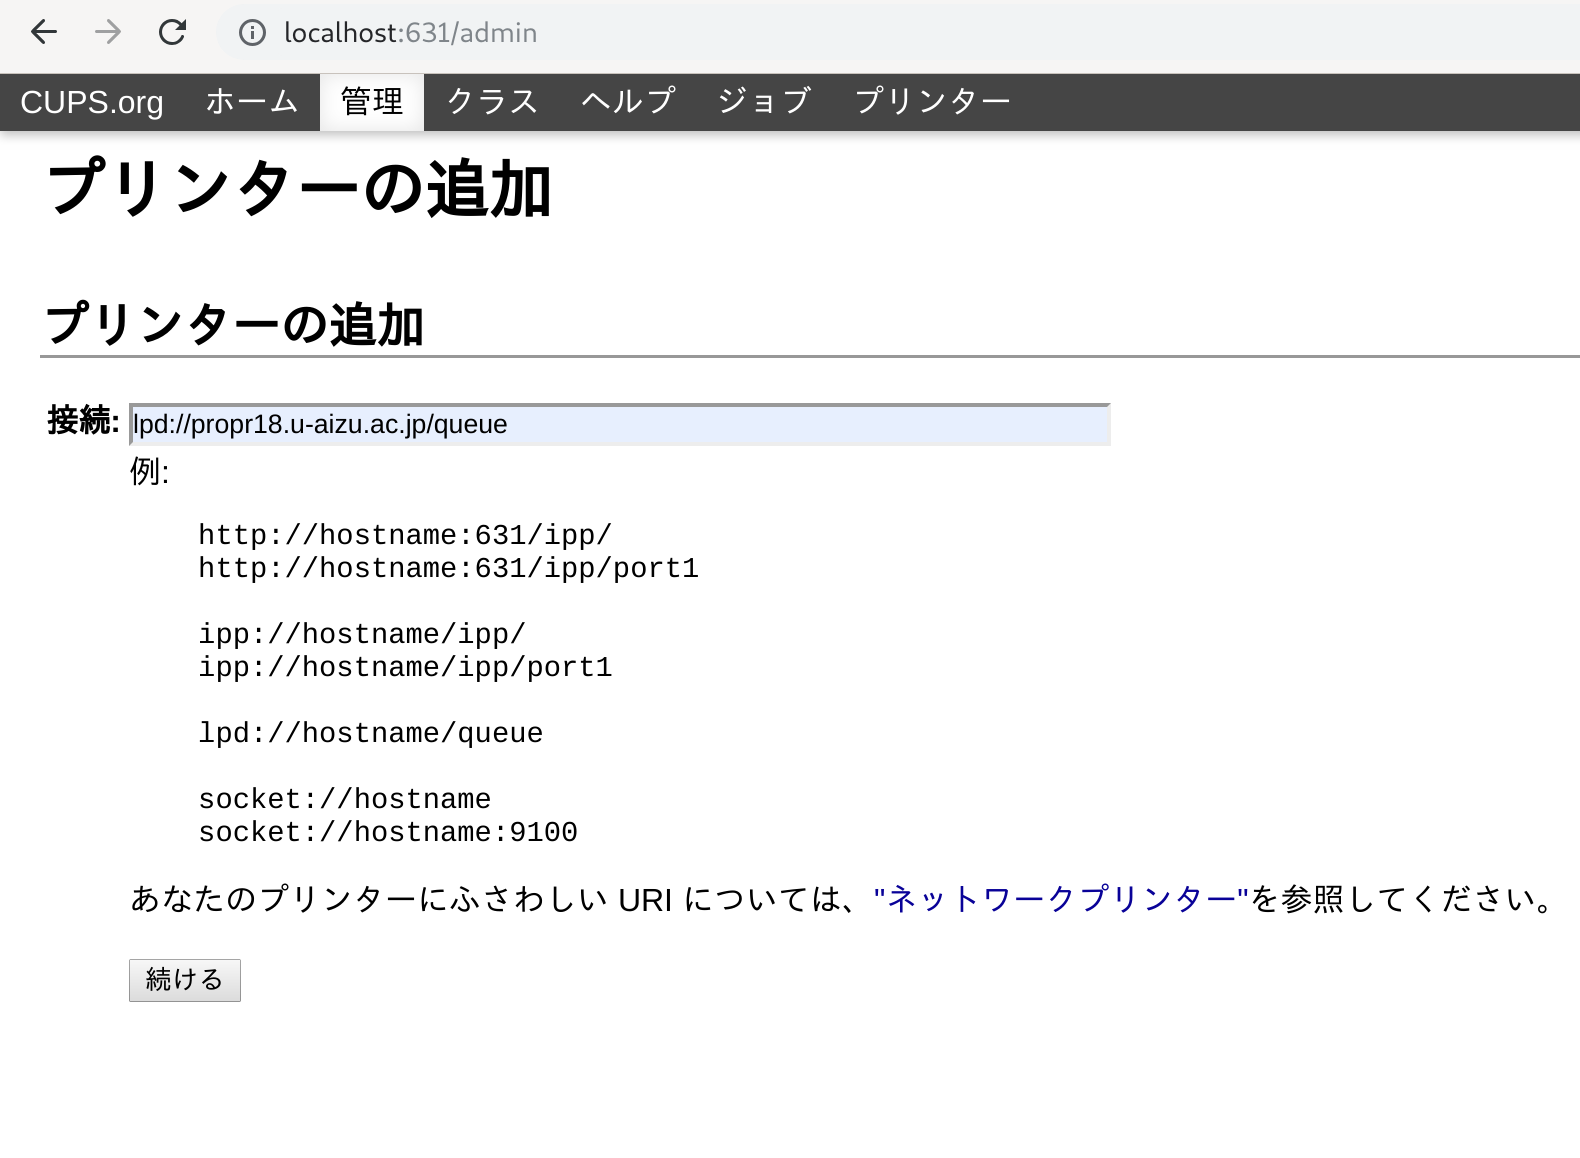Viewport: 1580px width, 1158px height.
Task: Click example text socket://hostname:9100
Action: point(388,833)
